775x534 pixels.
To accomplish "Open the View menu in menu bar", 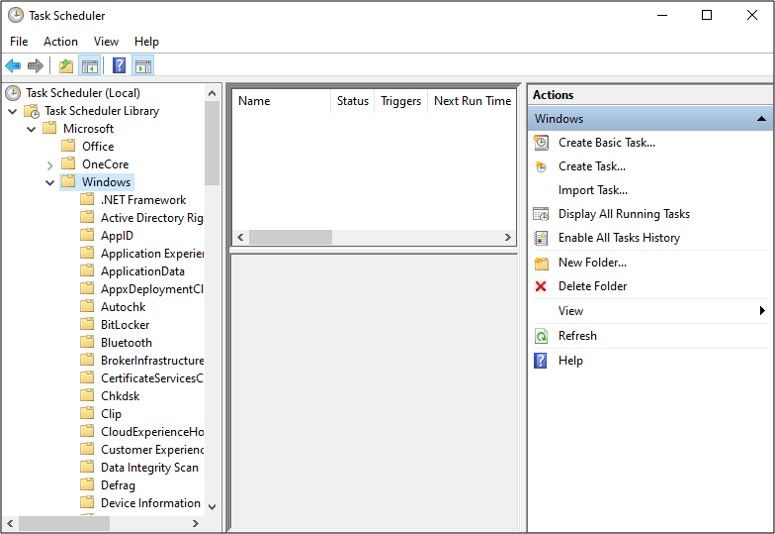I will tap(106, 42).
